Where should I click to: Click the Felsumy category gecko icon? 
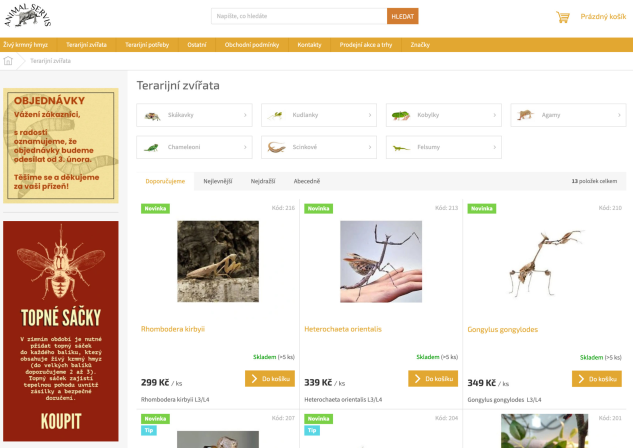click(x=401, y=148)
